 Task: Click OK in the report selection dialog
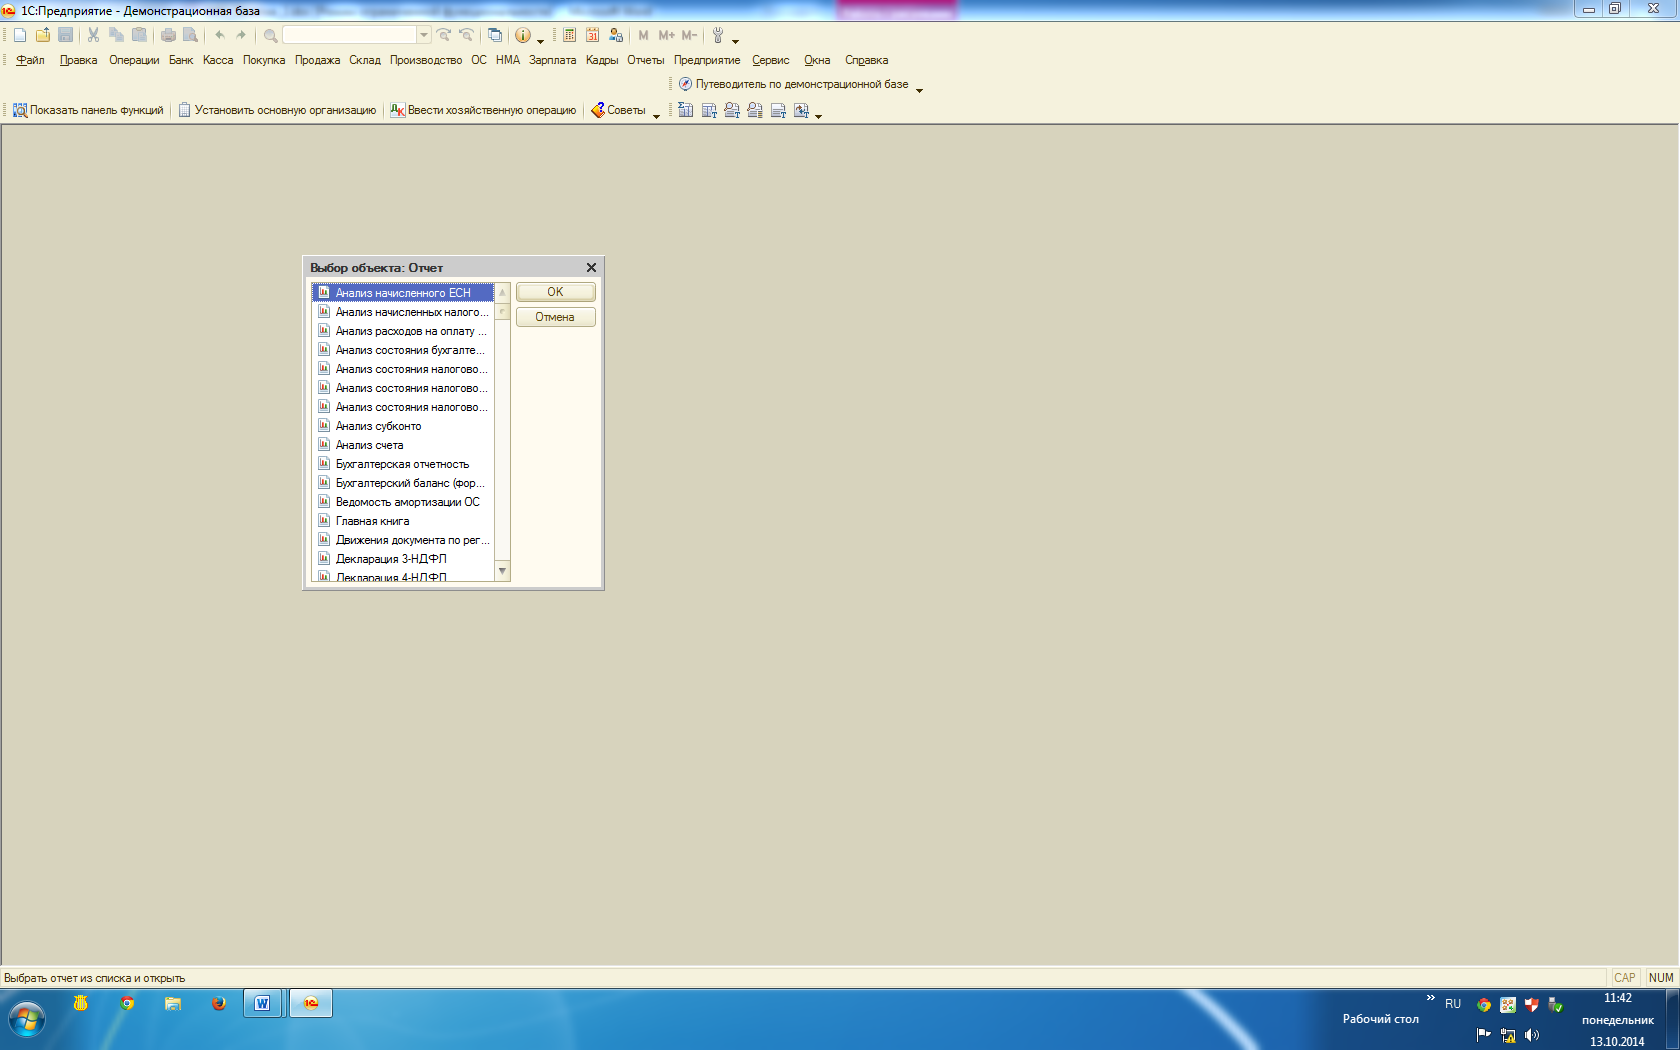555,292
